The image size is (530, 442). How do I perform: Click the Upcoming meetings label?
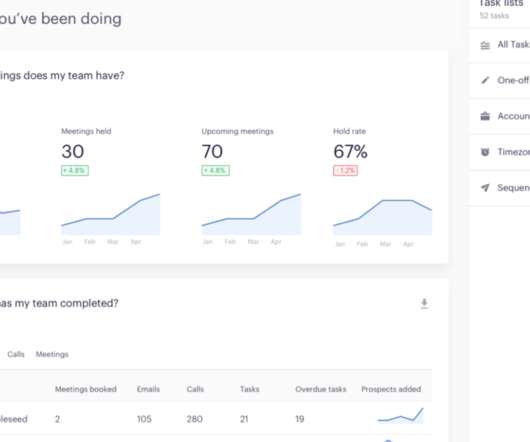tap(237, 131)
